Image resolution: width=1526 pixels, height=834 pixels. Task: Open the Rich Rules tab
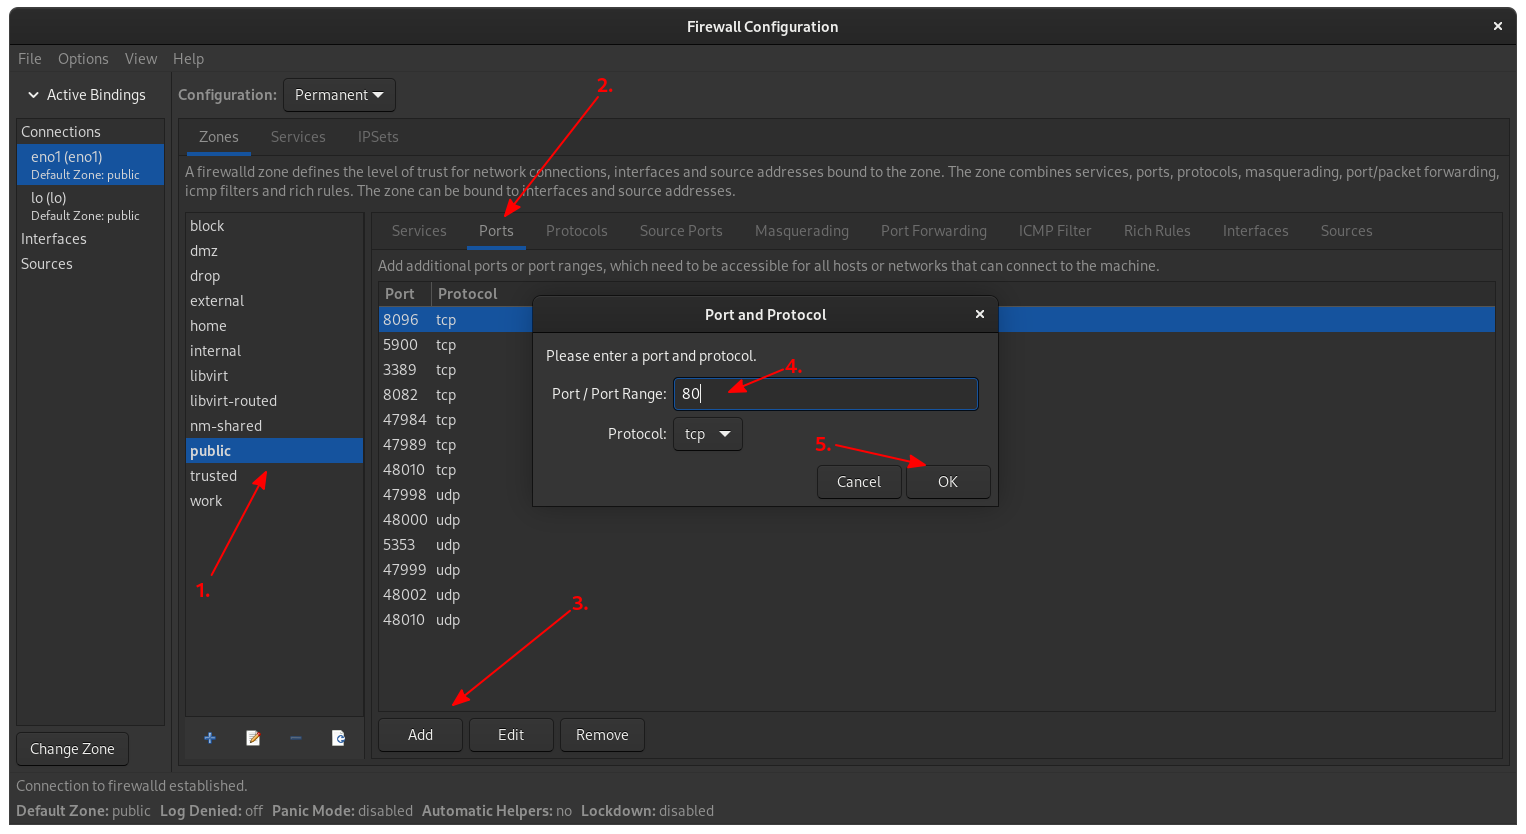click(x=1157, y=230)
